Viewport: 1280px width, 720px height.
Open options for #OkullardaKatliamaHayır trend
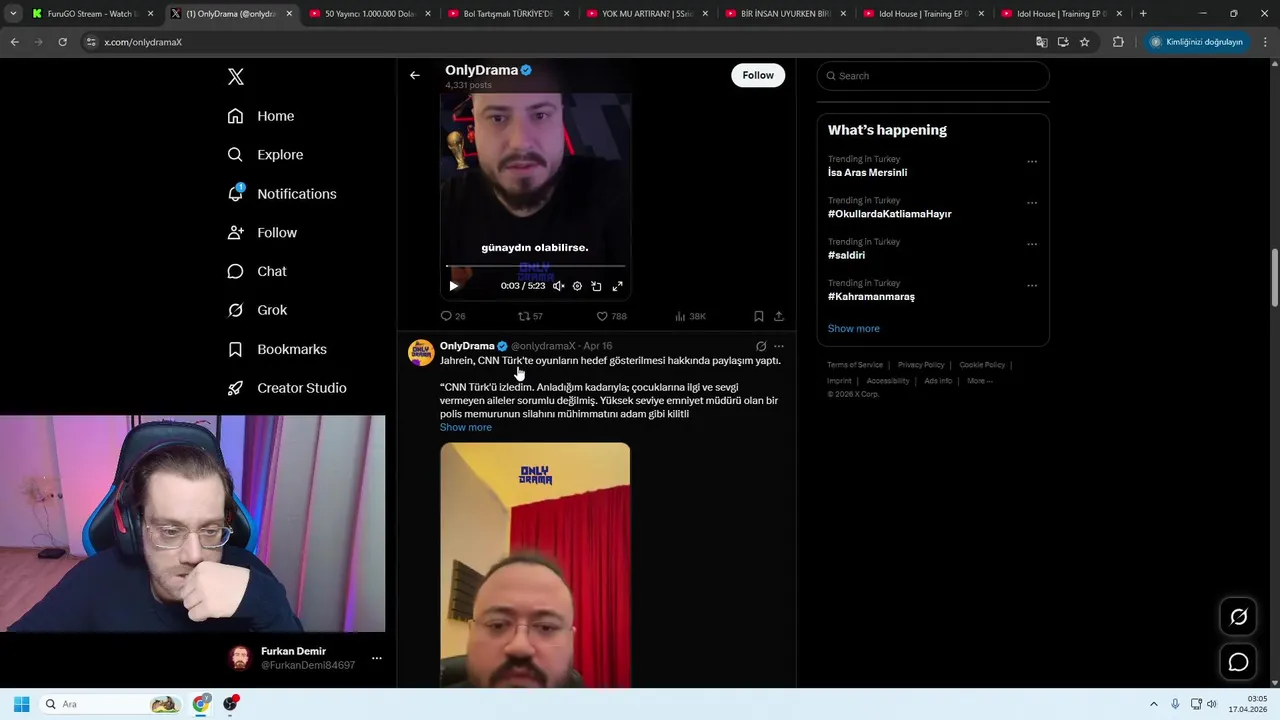point(1032,203)
